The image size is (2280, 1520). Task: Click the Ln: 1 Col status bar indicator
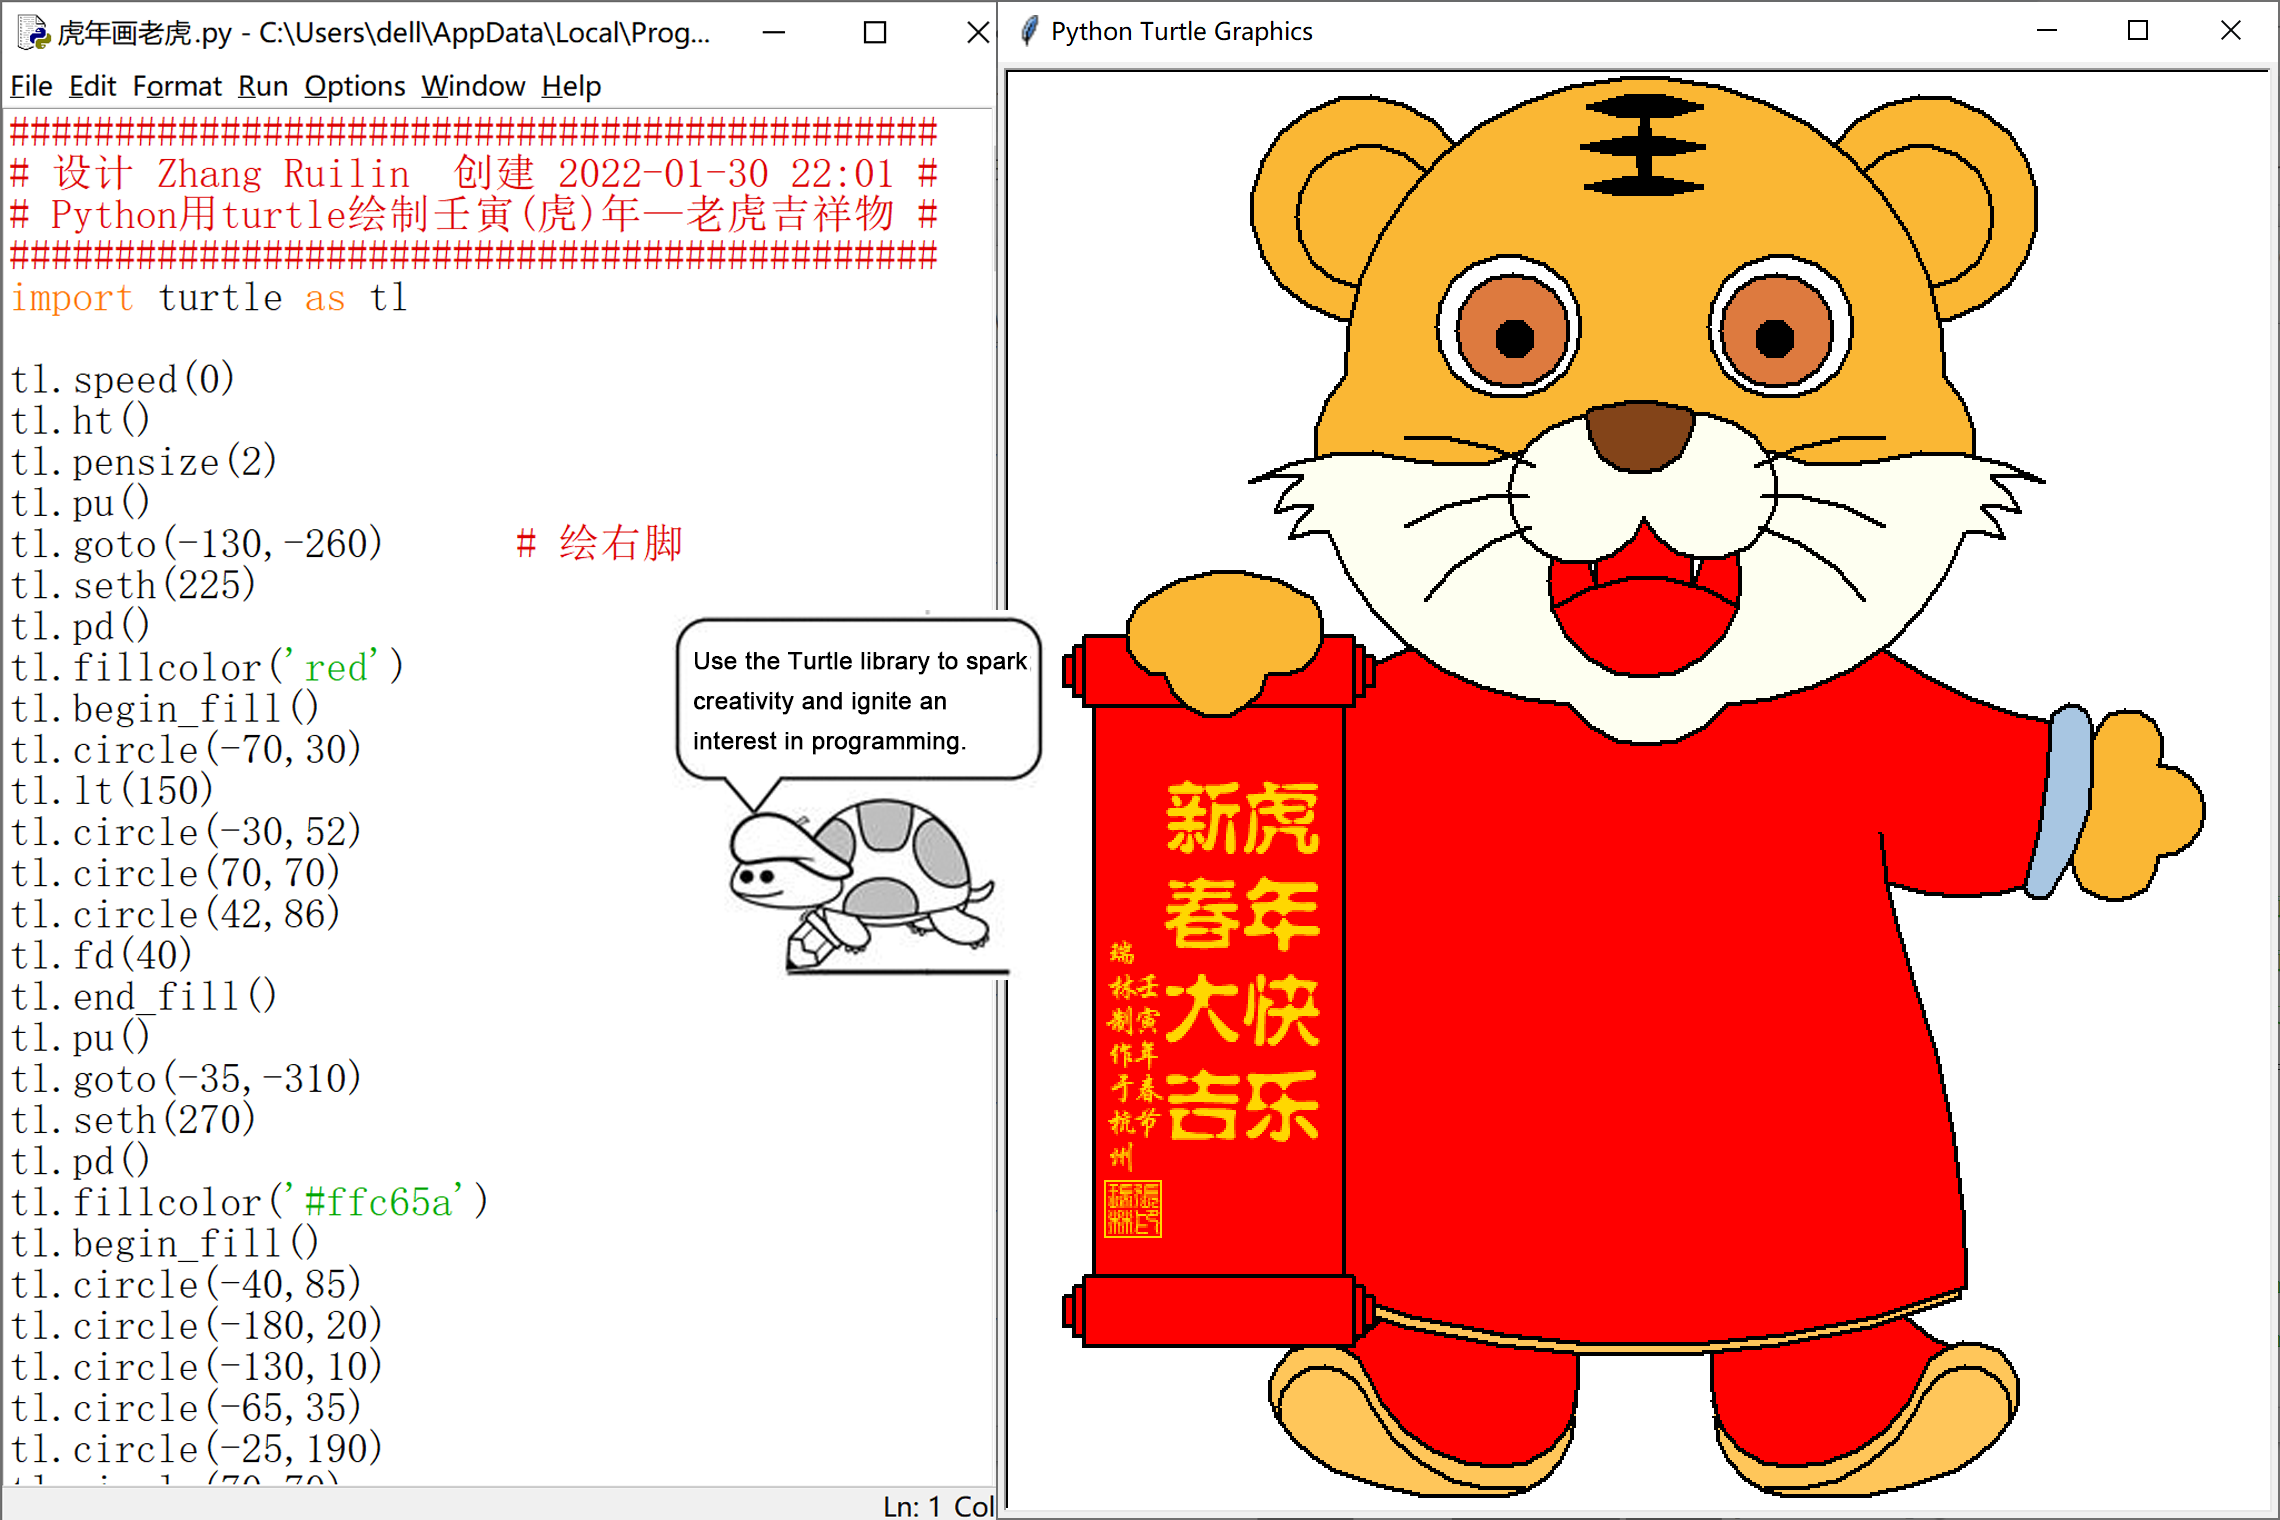936,1505
